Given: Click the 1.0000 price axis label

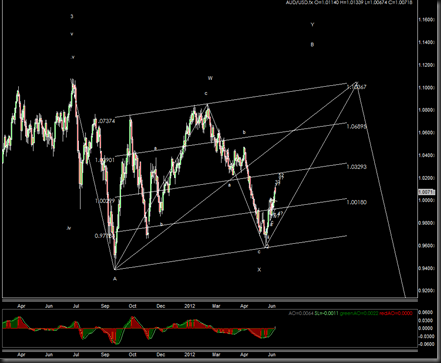Looking at the screenshot, I should point(426,200).
